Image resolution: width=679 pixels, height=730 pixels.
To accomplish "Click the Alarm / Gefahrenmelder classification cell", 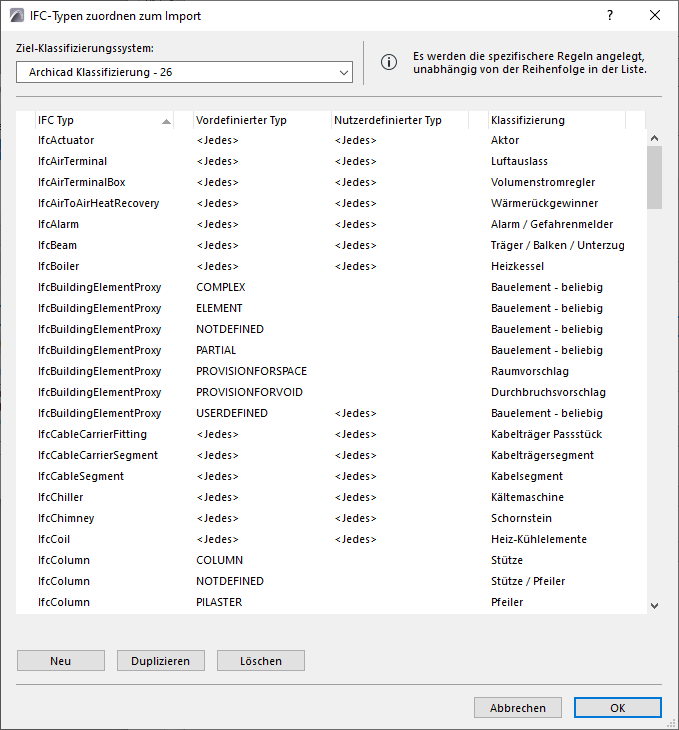I will [x=552, y=224].
